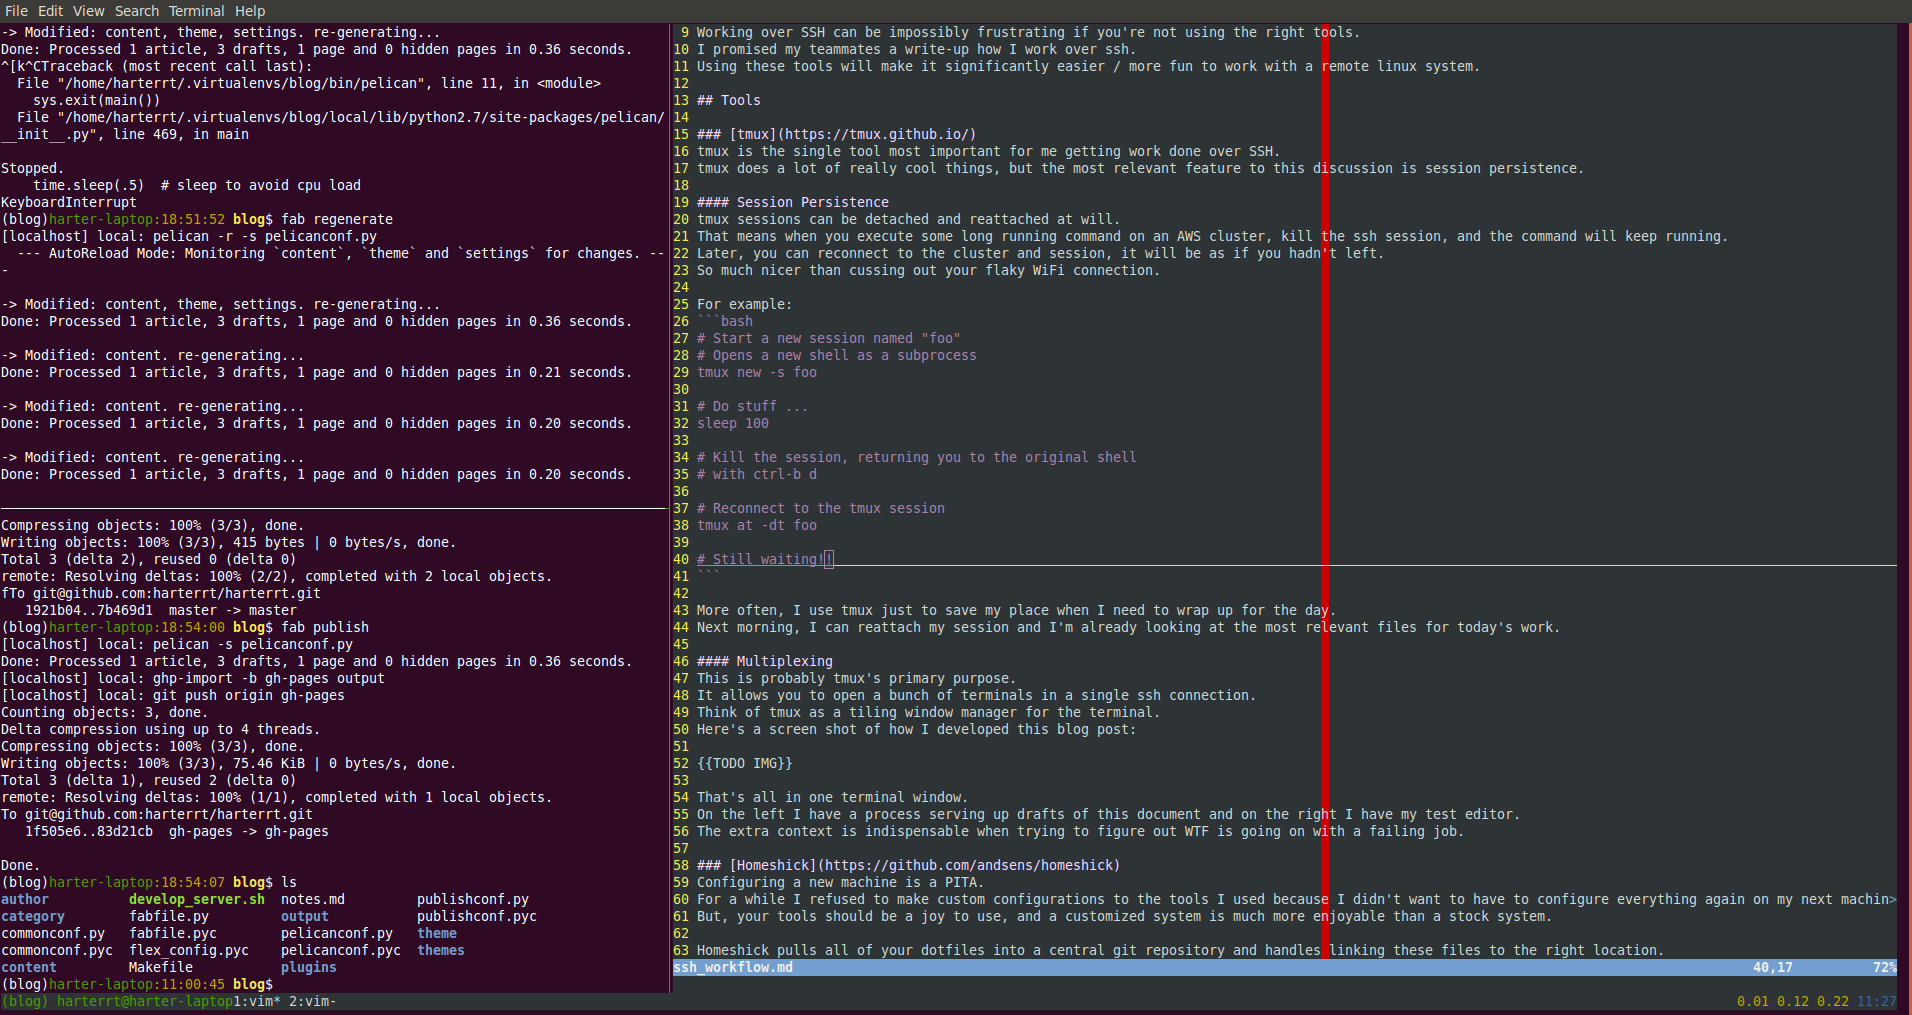
Task: Click 'develop_server.sh' in ls output
Action: coord(197,899)
